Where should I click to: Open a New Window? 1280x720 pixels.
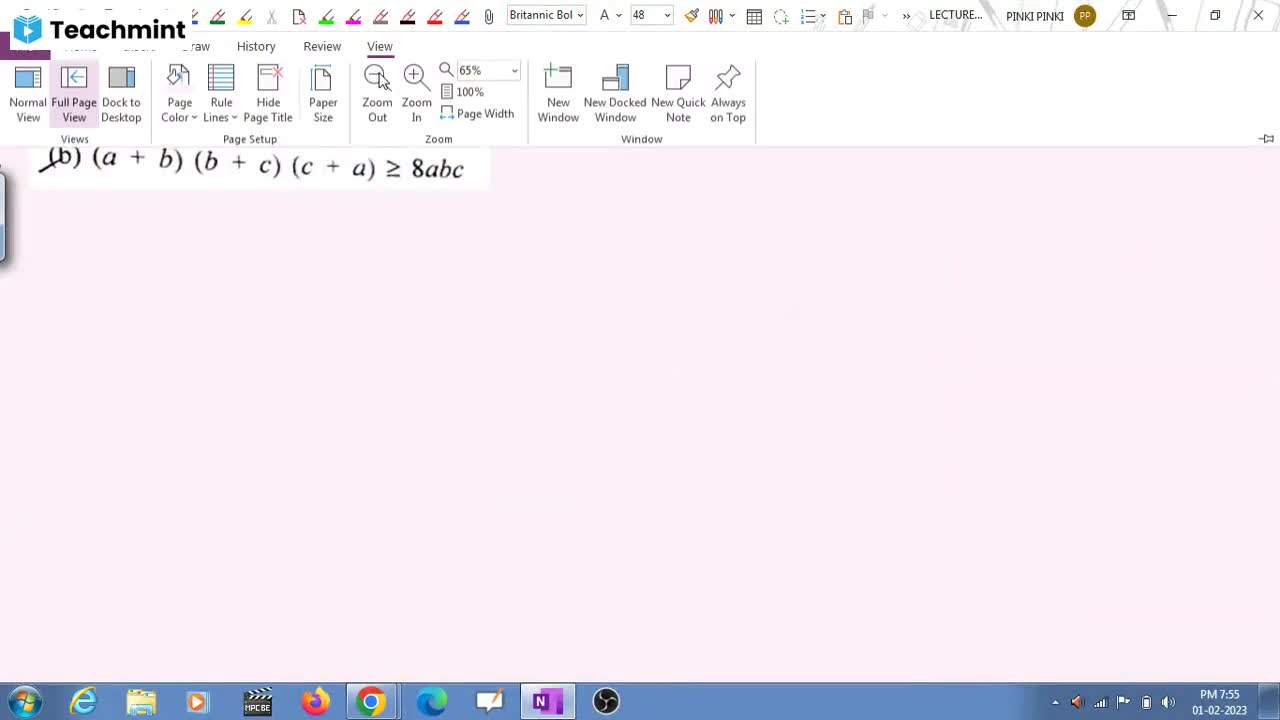tap(558, 95)
